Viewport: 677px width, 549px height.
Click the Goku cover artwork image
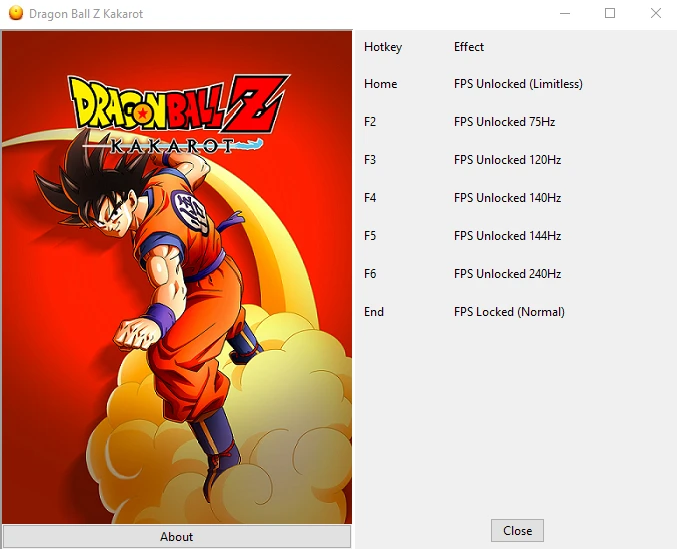point(177,277)
